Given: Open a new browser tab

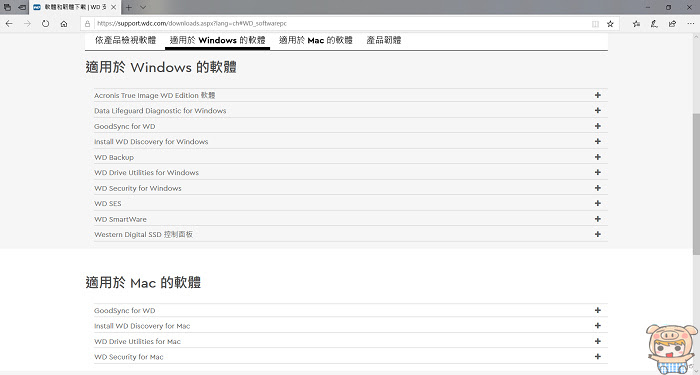Looking at the screenshot, I should 129,7.
